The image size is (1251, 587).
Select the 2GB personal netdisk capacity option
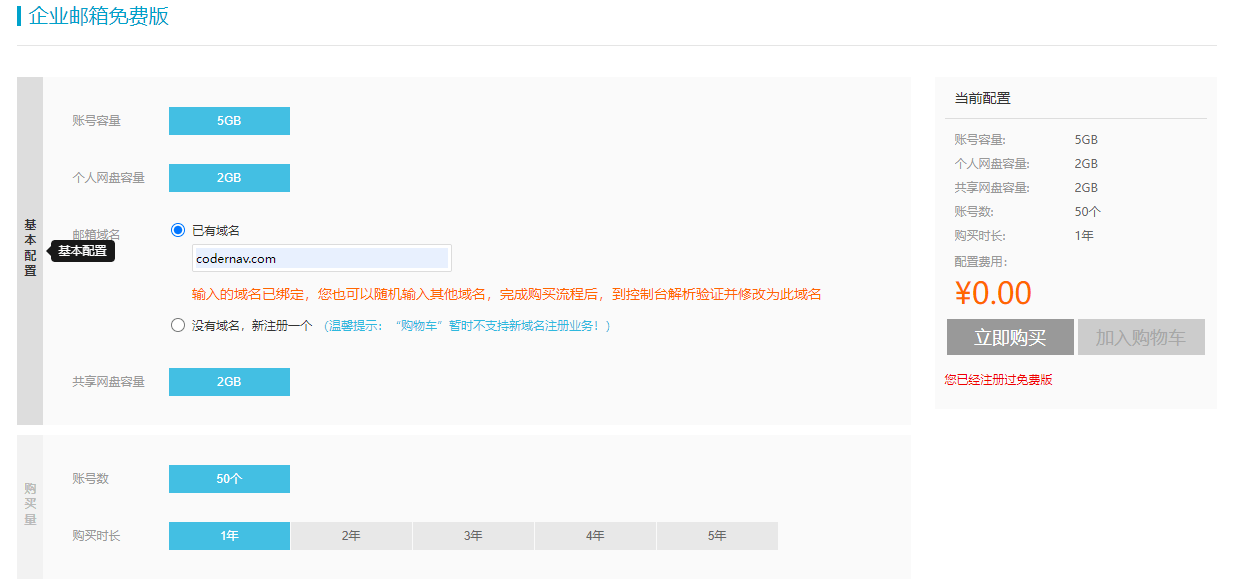coord(229,178)
